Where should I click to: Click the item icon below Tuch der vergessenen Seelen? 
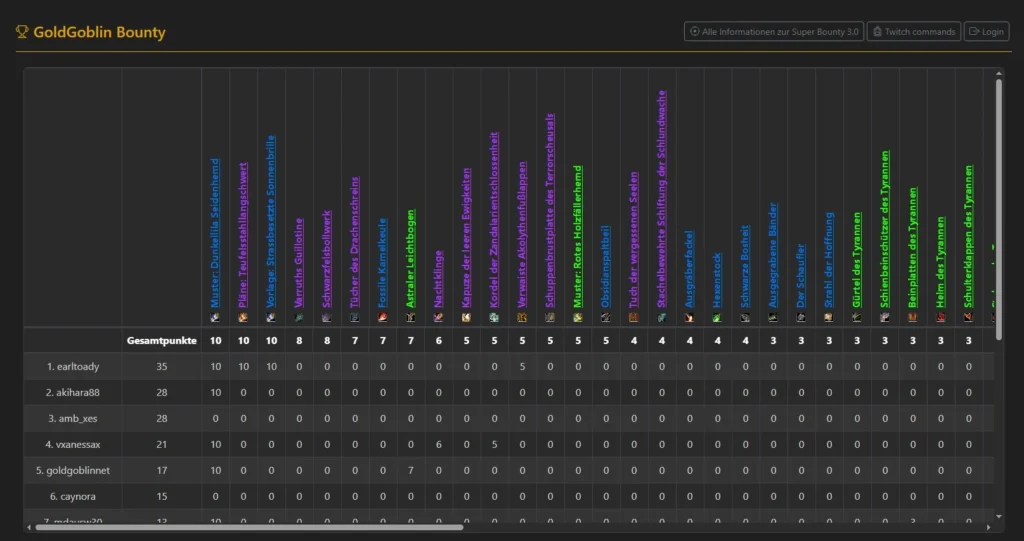click(x=633, y=318)
